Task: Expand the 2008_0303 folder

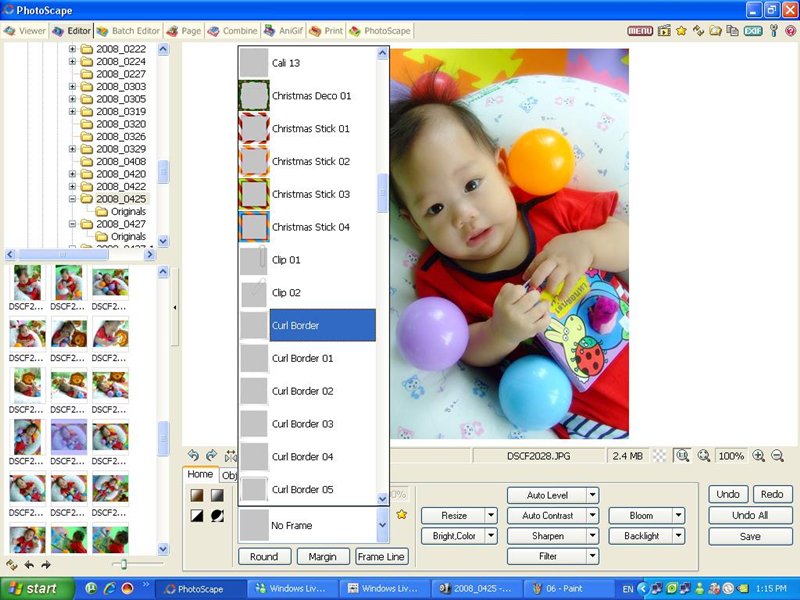Action: (x=72, y=87)
